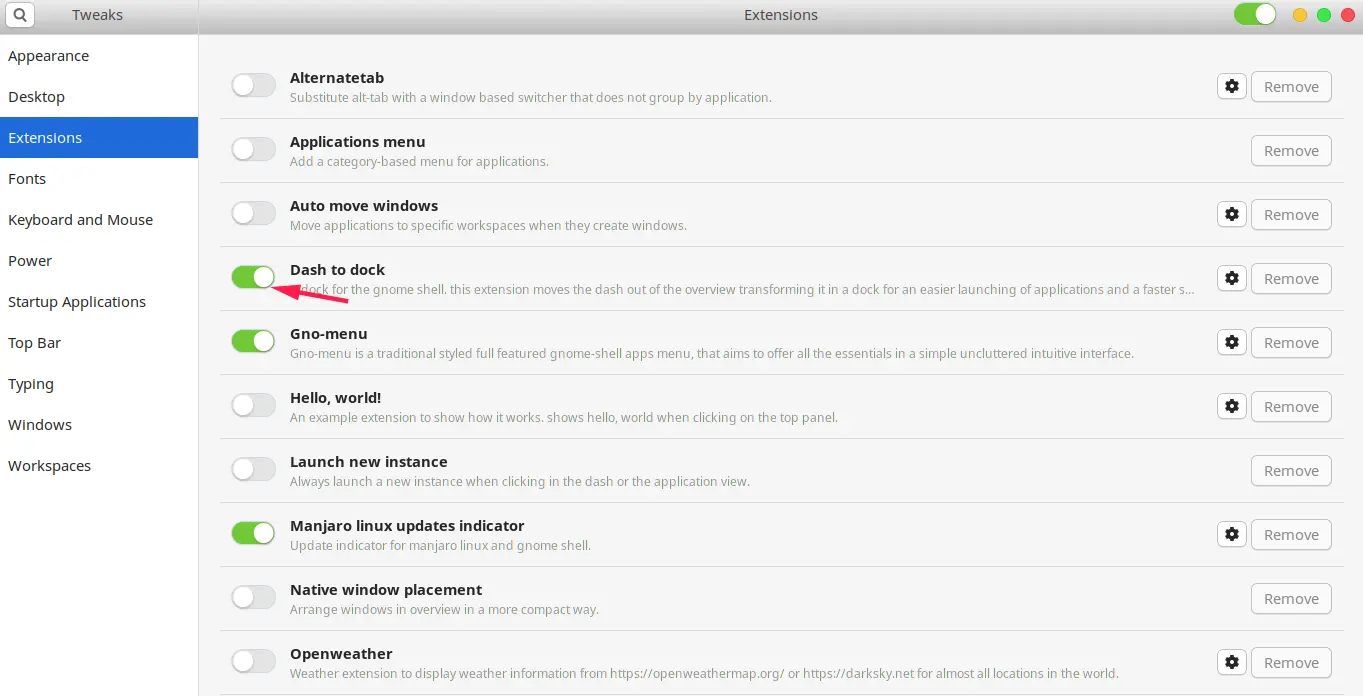Disable the Gno-menu extension switch
Viewport: 1363px width, 696px height.
(x=253, y=342)
